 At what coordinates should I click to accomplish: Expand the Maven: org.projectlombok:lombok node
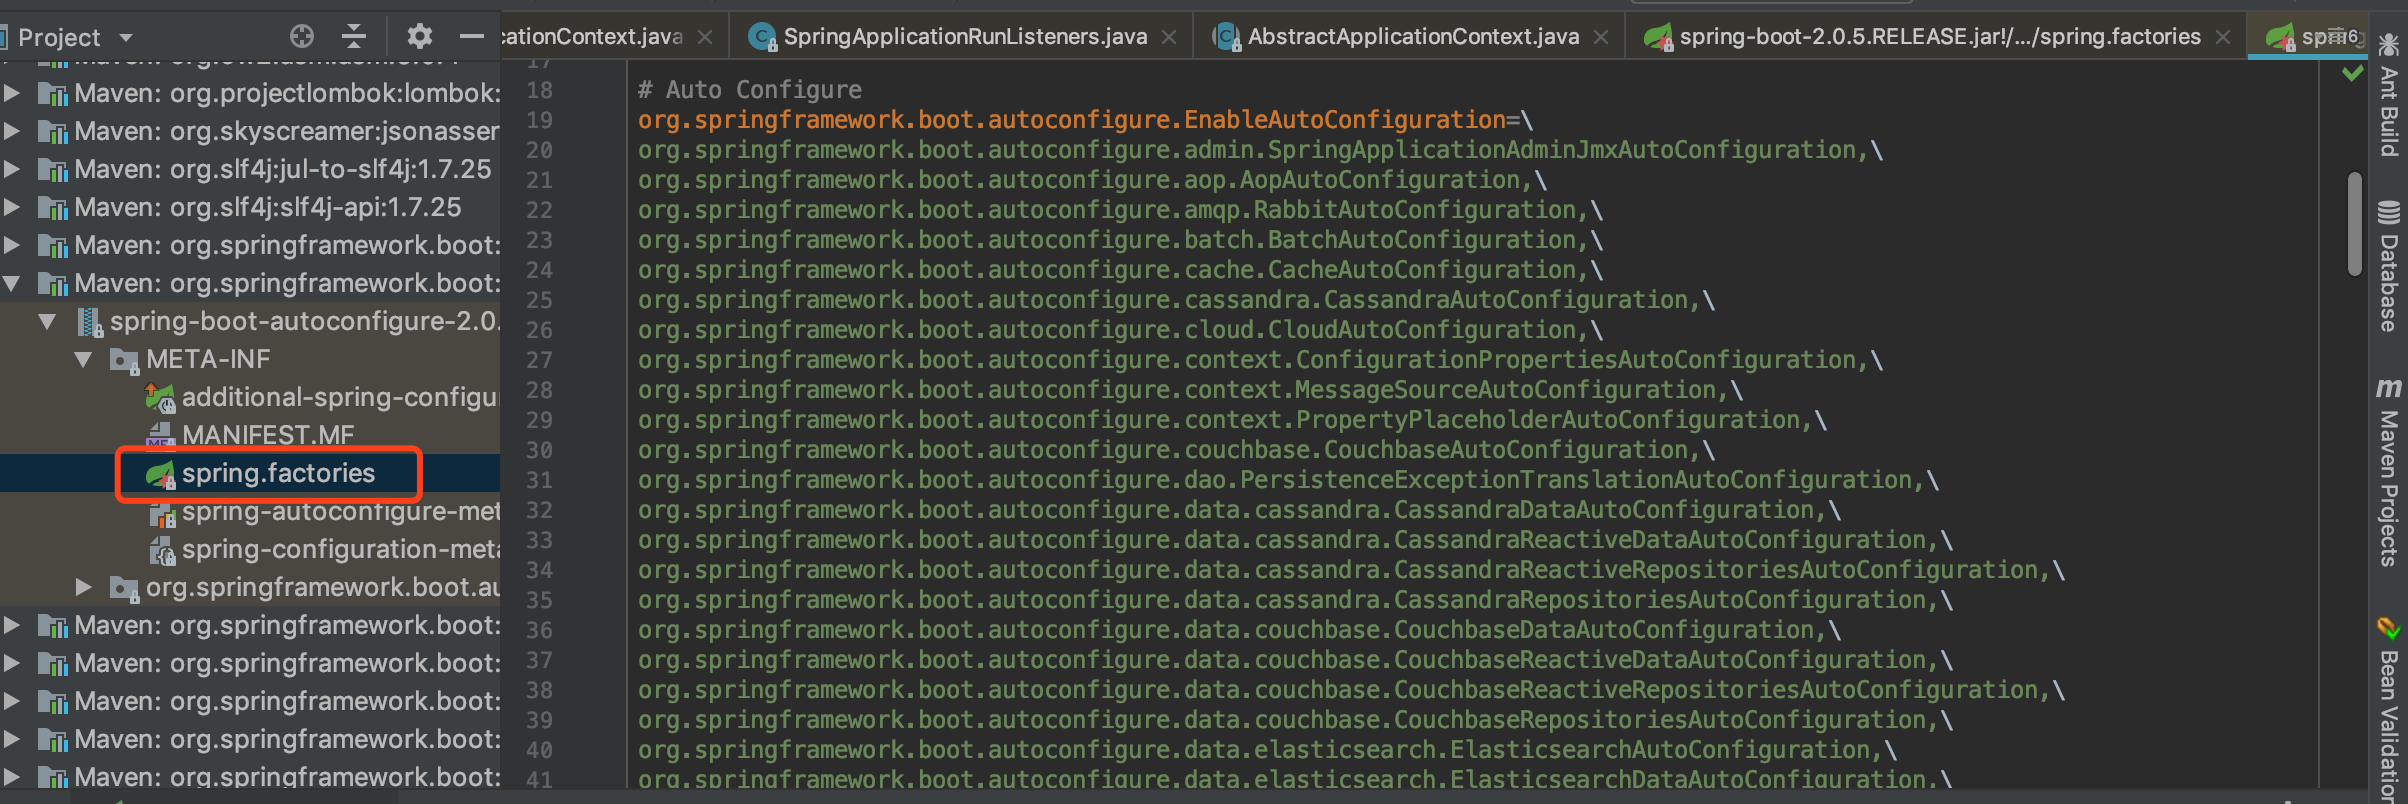tap(12, 94)
